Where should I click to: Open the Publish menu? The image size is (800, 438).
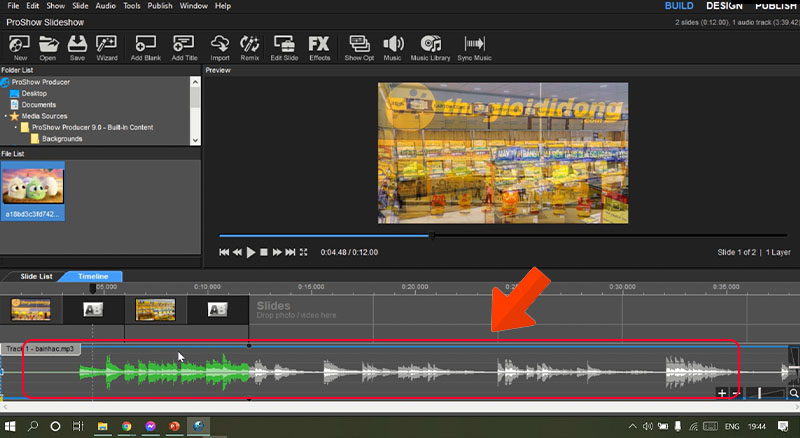pyautogui.click(x=160, y=6)
